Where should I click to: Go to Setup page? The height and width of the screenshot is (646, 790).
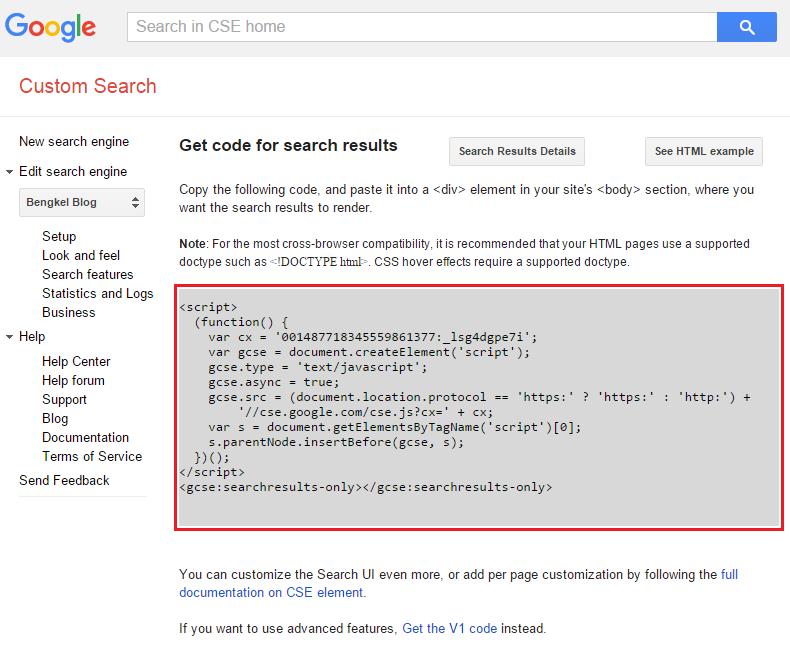[x=59, y=236]
